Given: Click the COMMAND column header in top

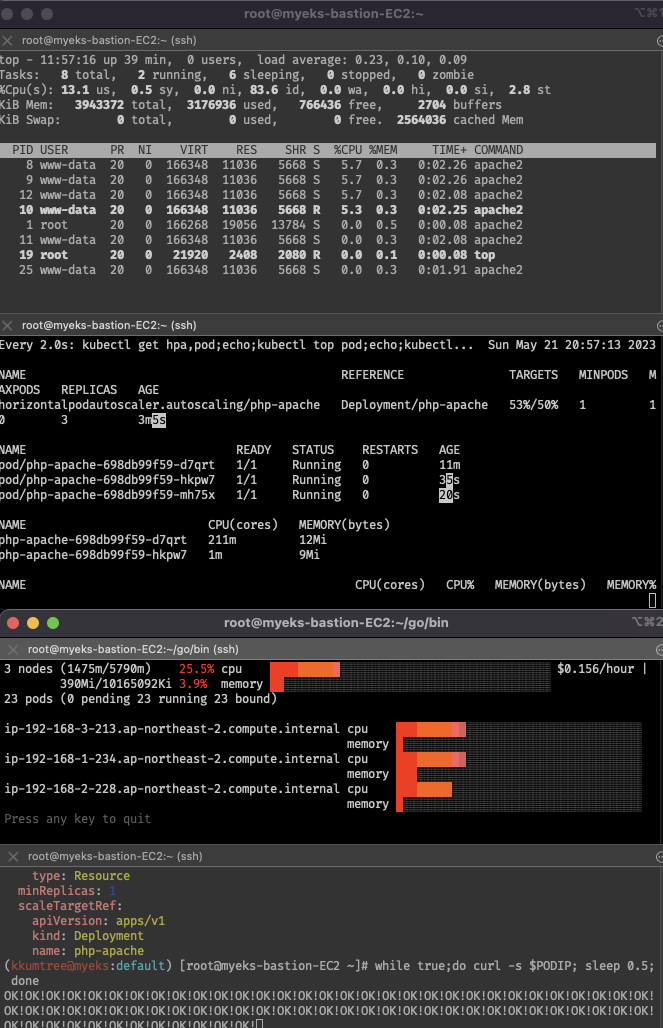Looking at the screenshot, I should (498, 150).
